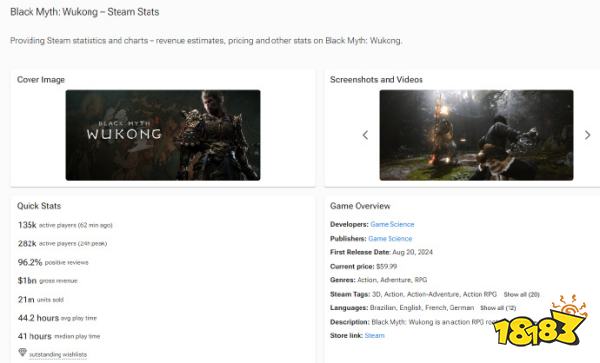This screenshot has width=600, height=363.
Task: Click the Black Myth: Wukong page title
Action: pyautogui.click(x=85, y=12)
